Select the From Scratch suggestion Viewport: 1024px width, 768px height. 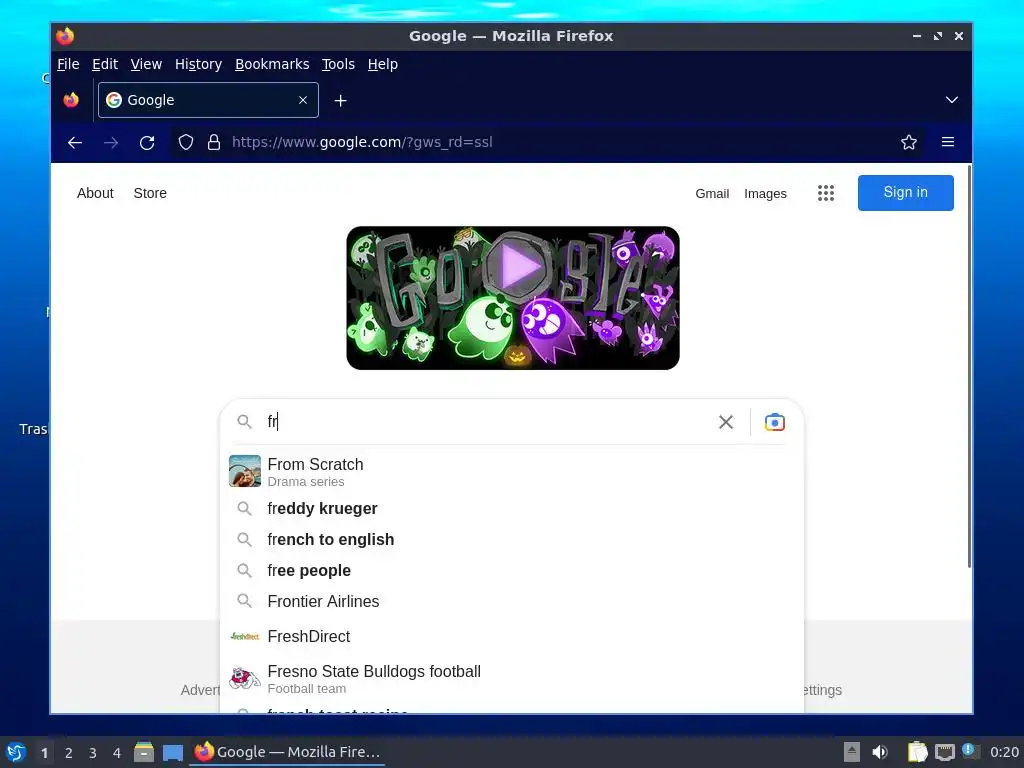pyautogui.click(x=512, y=472)
